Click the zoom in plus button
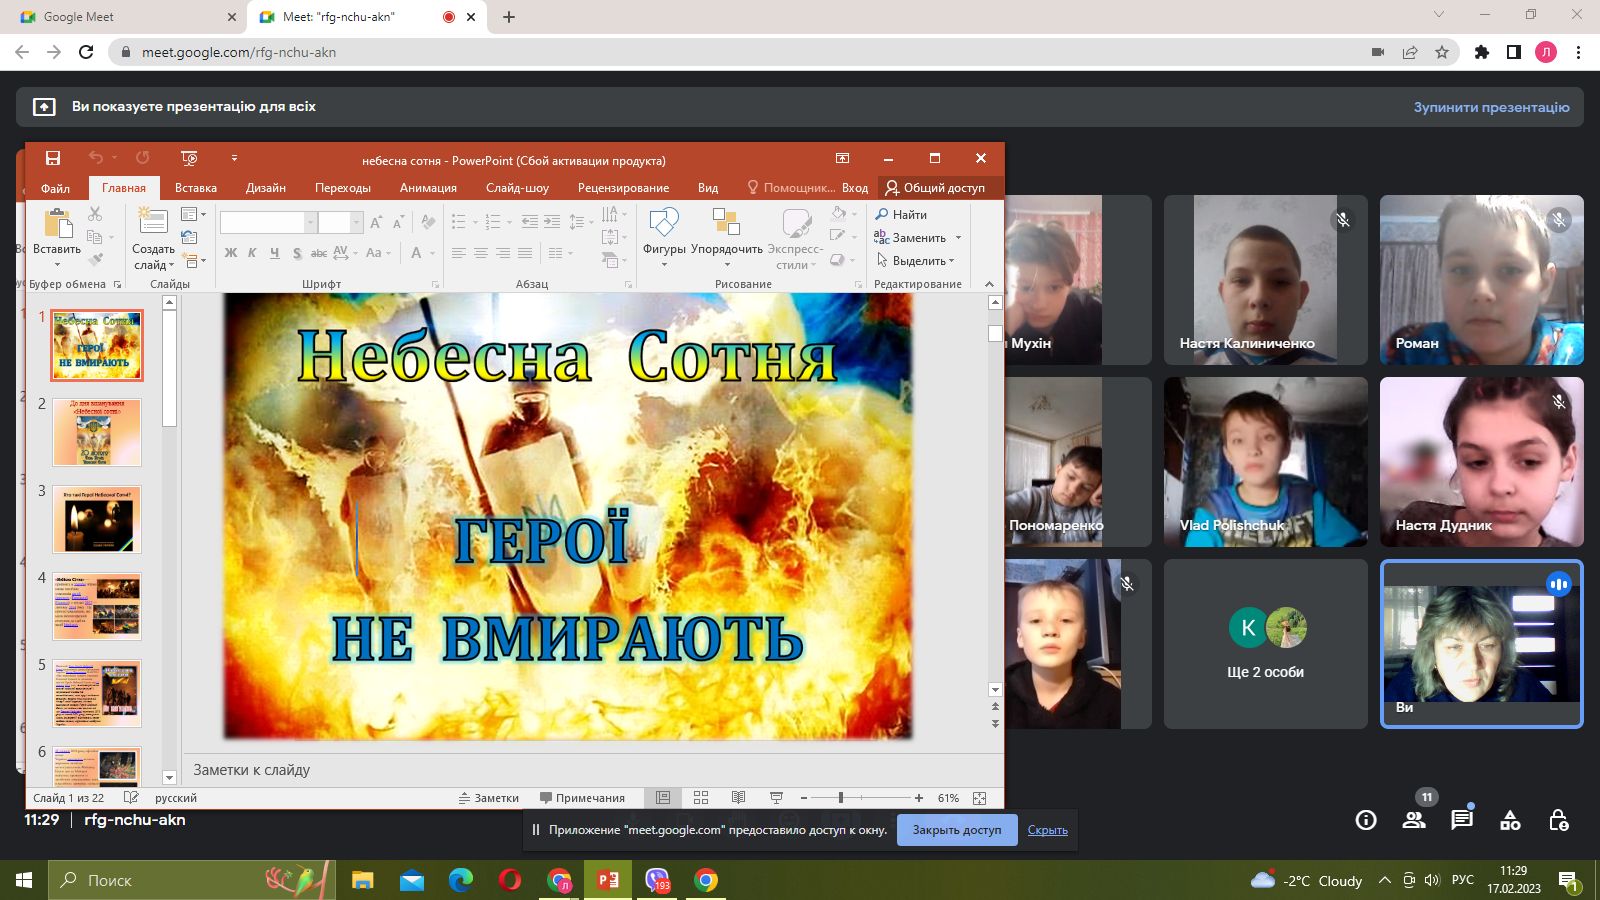Screen dimensions: 1600x900 tap(919, 798)
